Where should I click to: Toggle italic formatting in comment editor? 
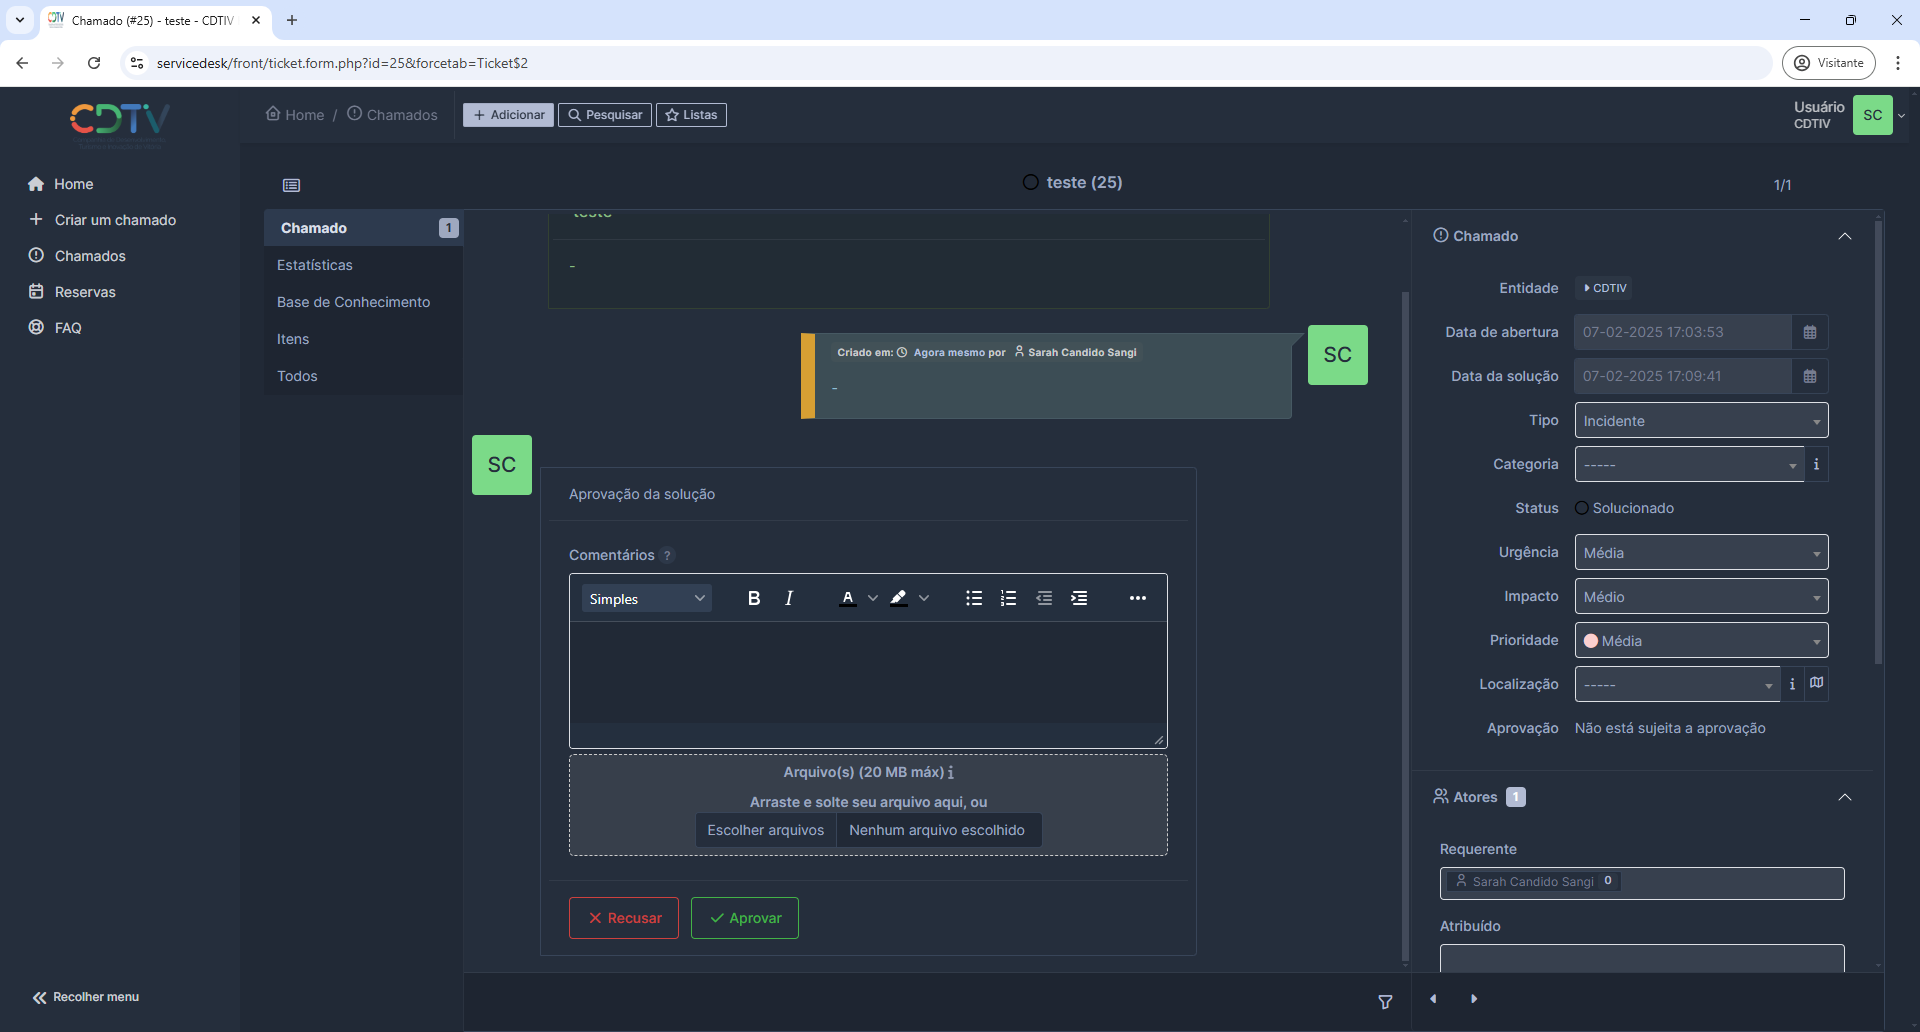pyautogui.click(x=789, y=598)
